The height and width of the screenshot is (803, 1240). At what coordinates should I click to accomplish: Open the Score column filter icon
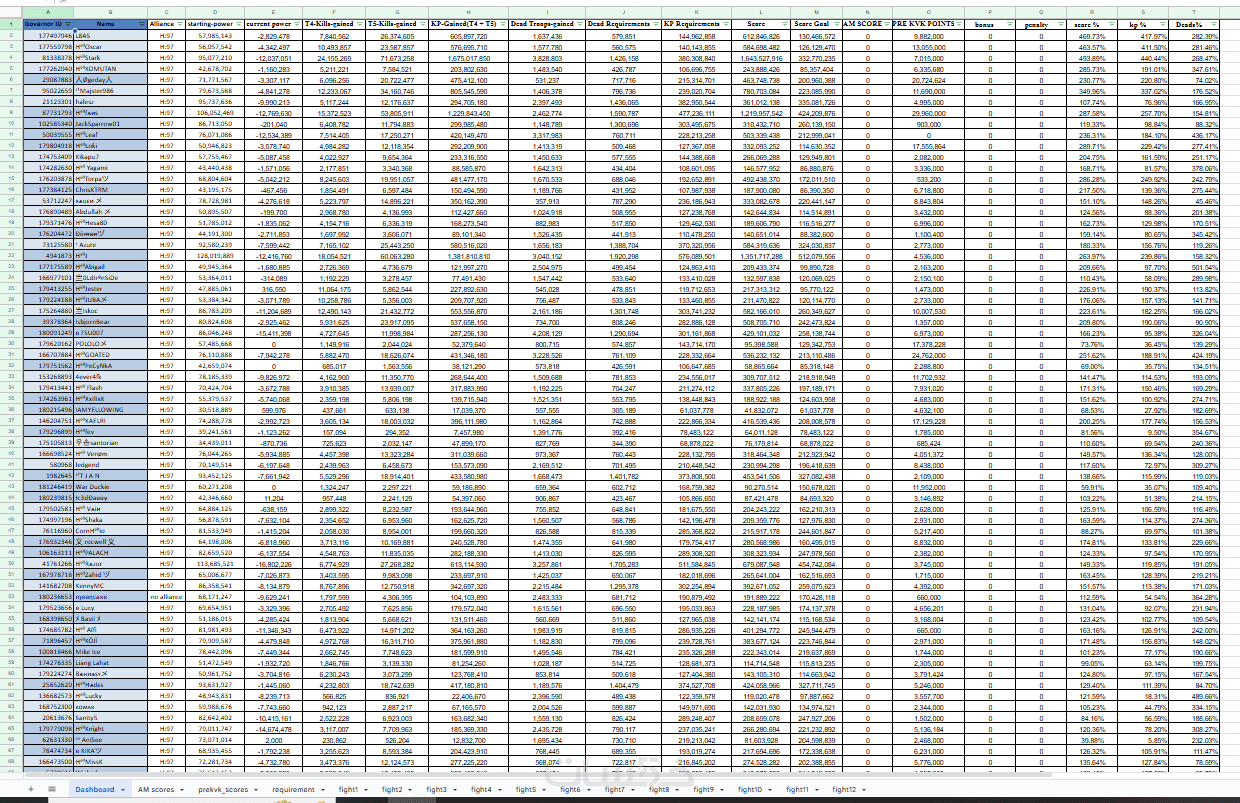coord(785,24)
